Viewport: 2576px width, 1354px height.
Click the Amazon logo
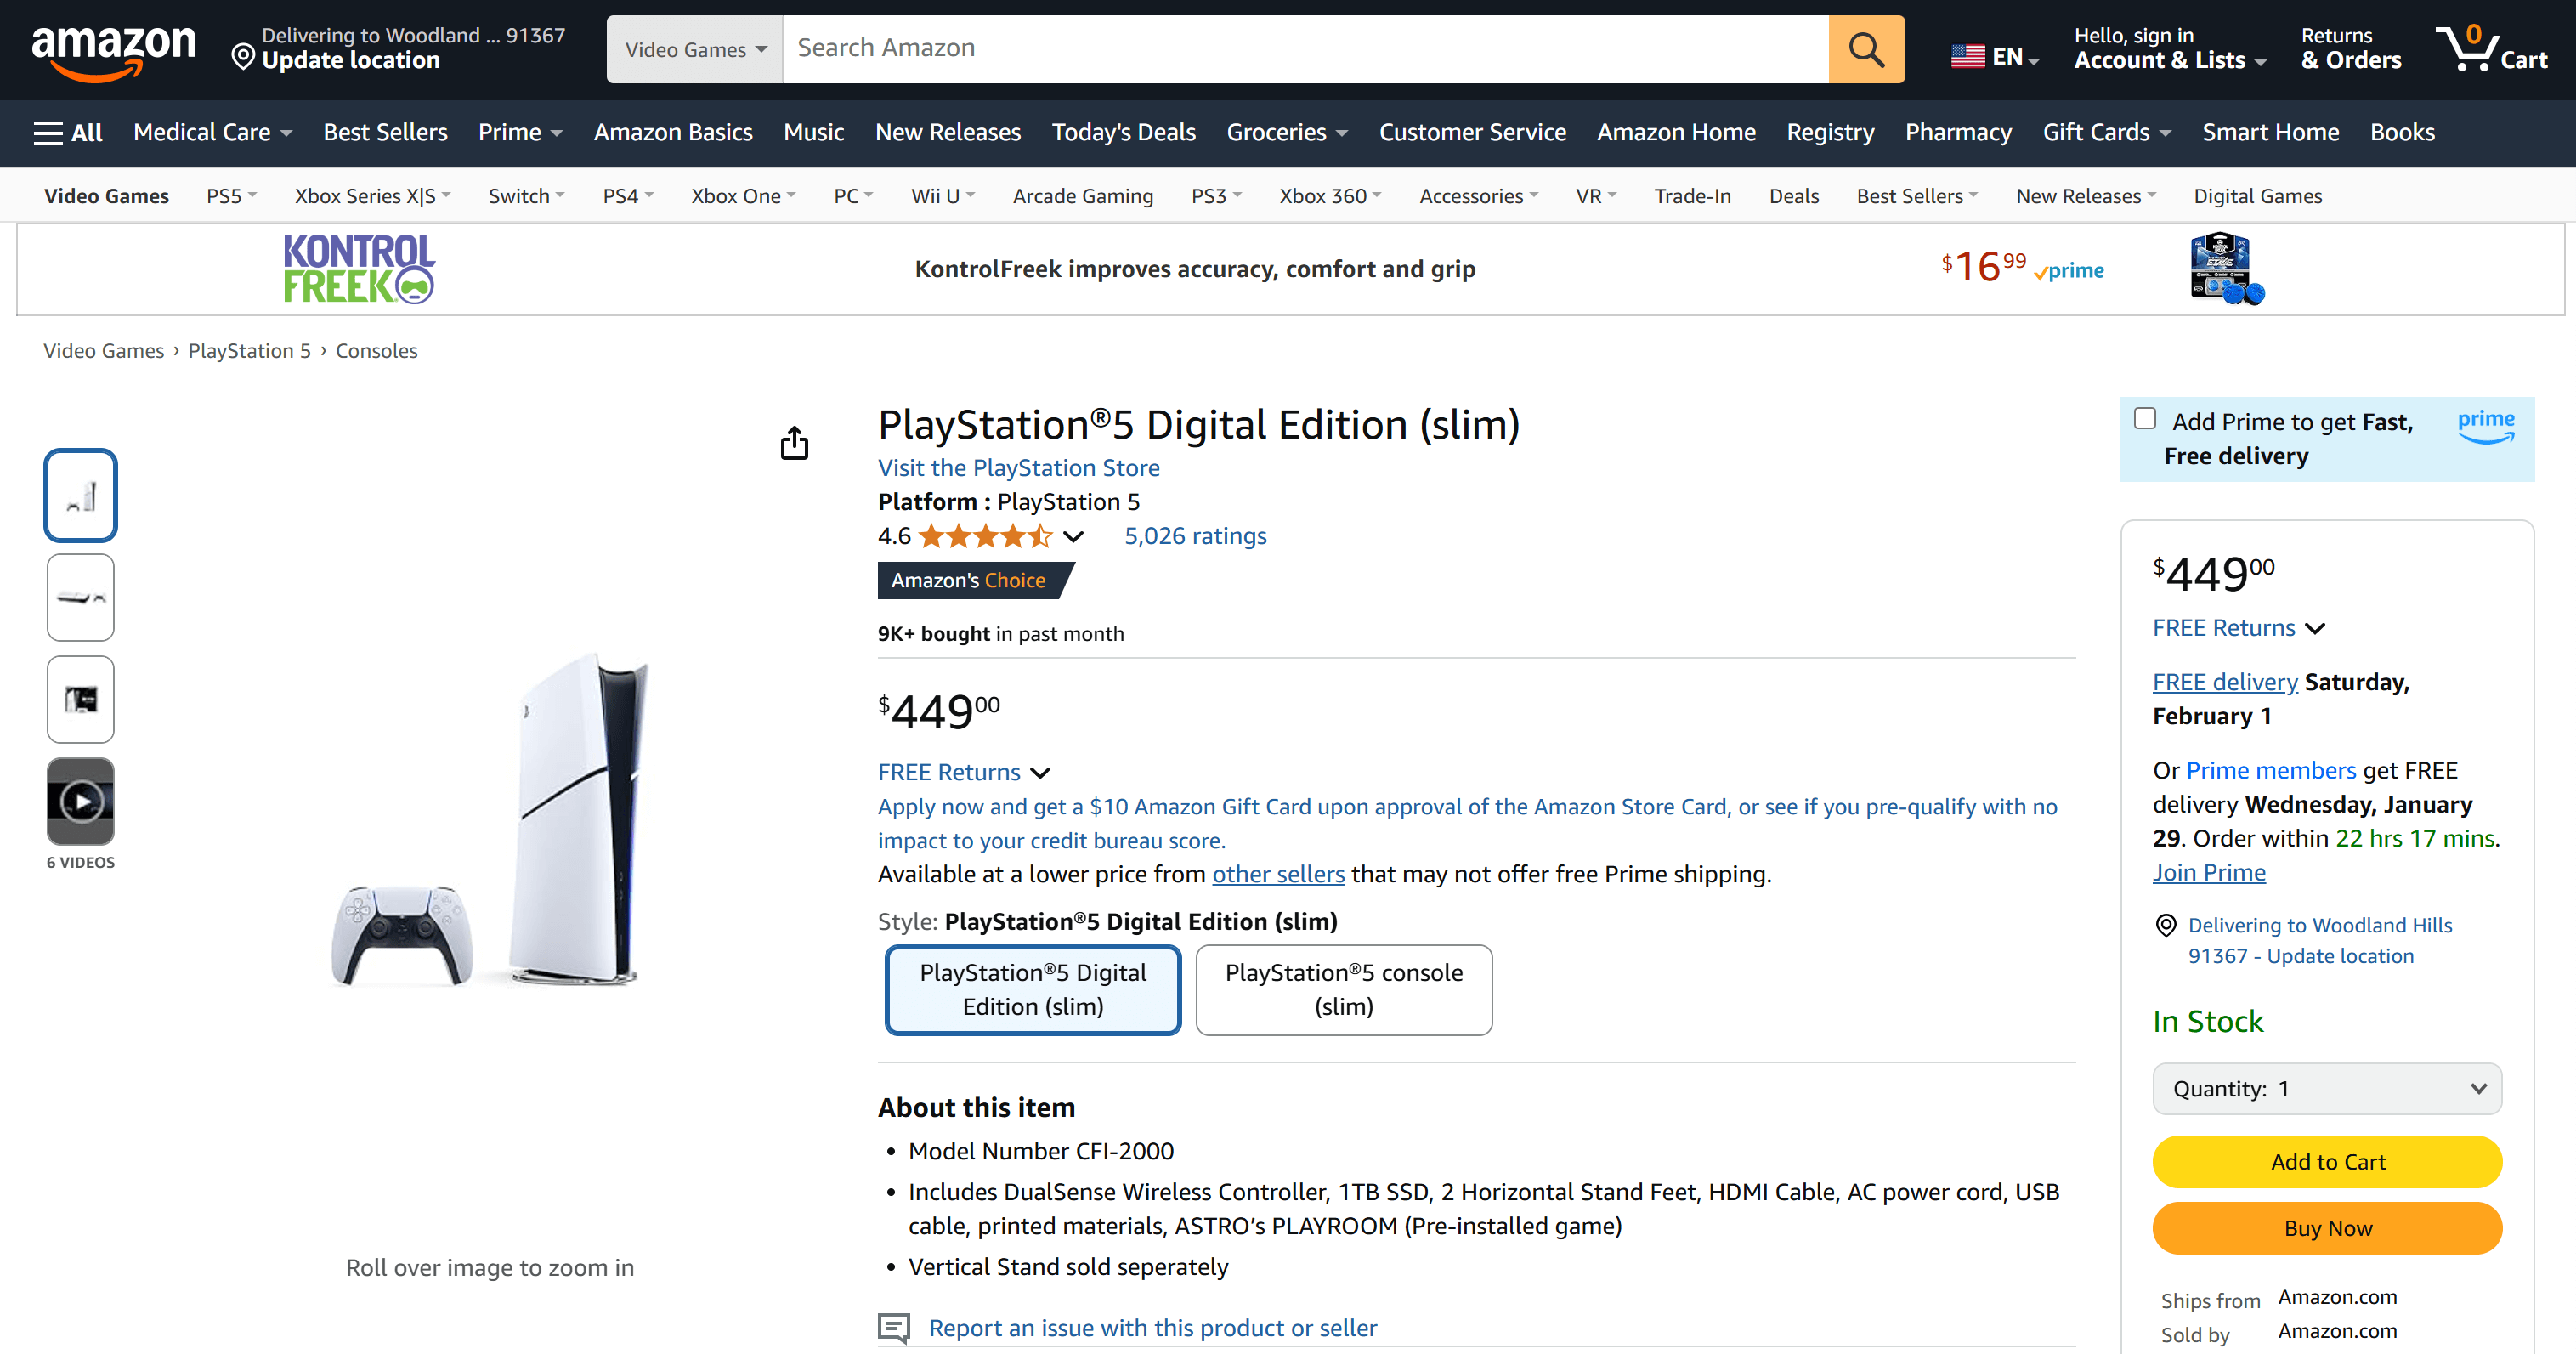[x=116, y=49]
